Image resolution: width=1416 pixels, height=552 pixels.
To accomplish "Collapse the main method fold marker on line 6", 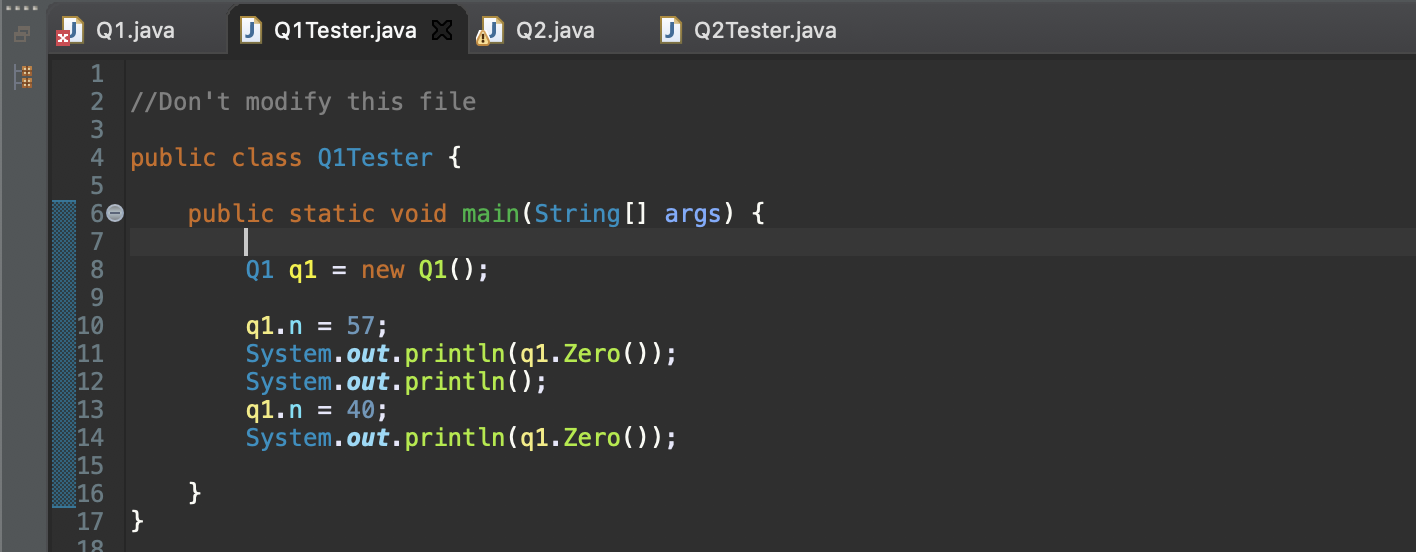I will (x=114, y=213).
